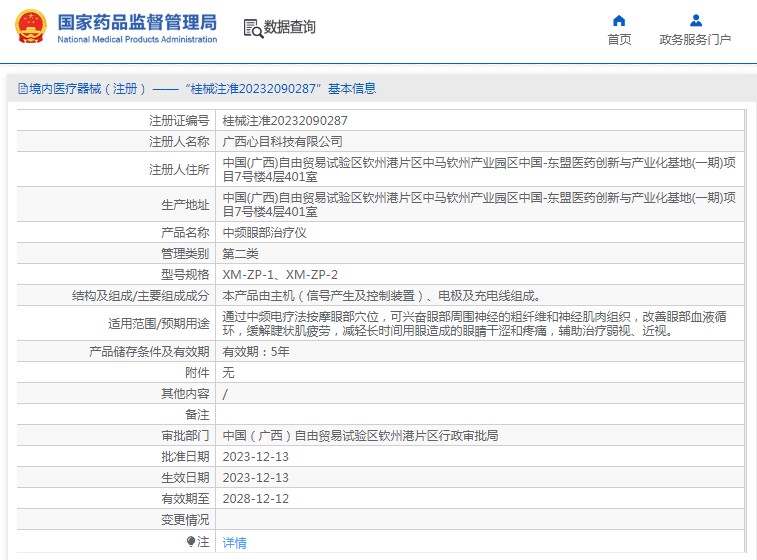Click the 产品储存条件及有效期 label

coord(149,351)
